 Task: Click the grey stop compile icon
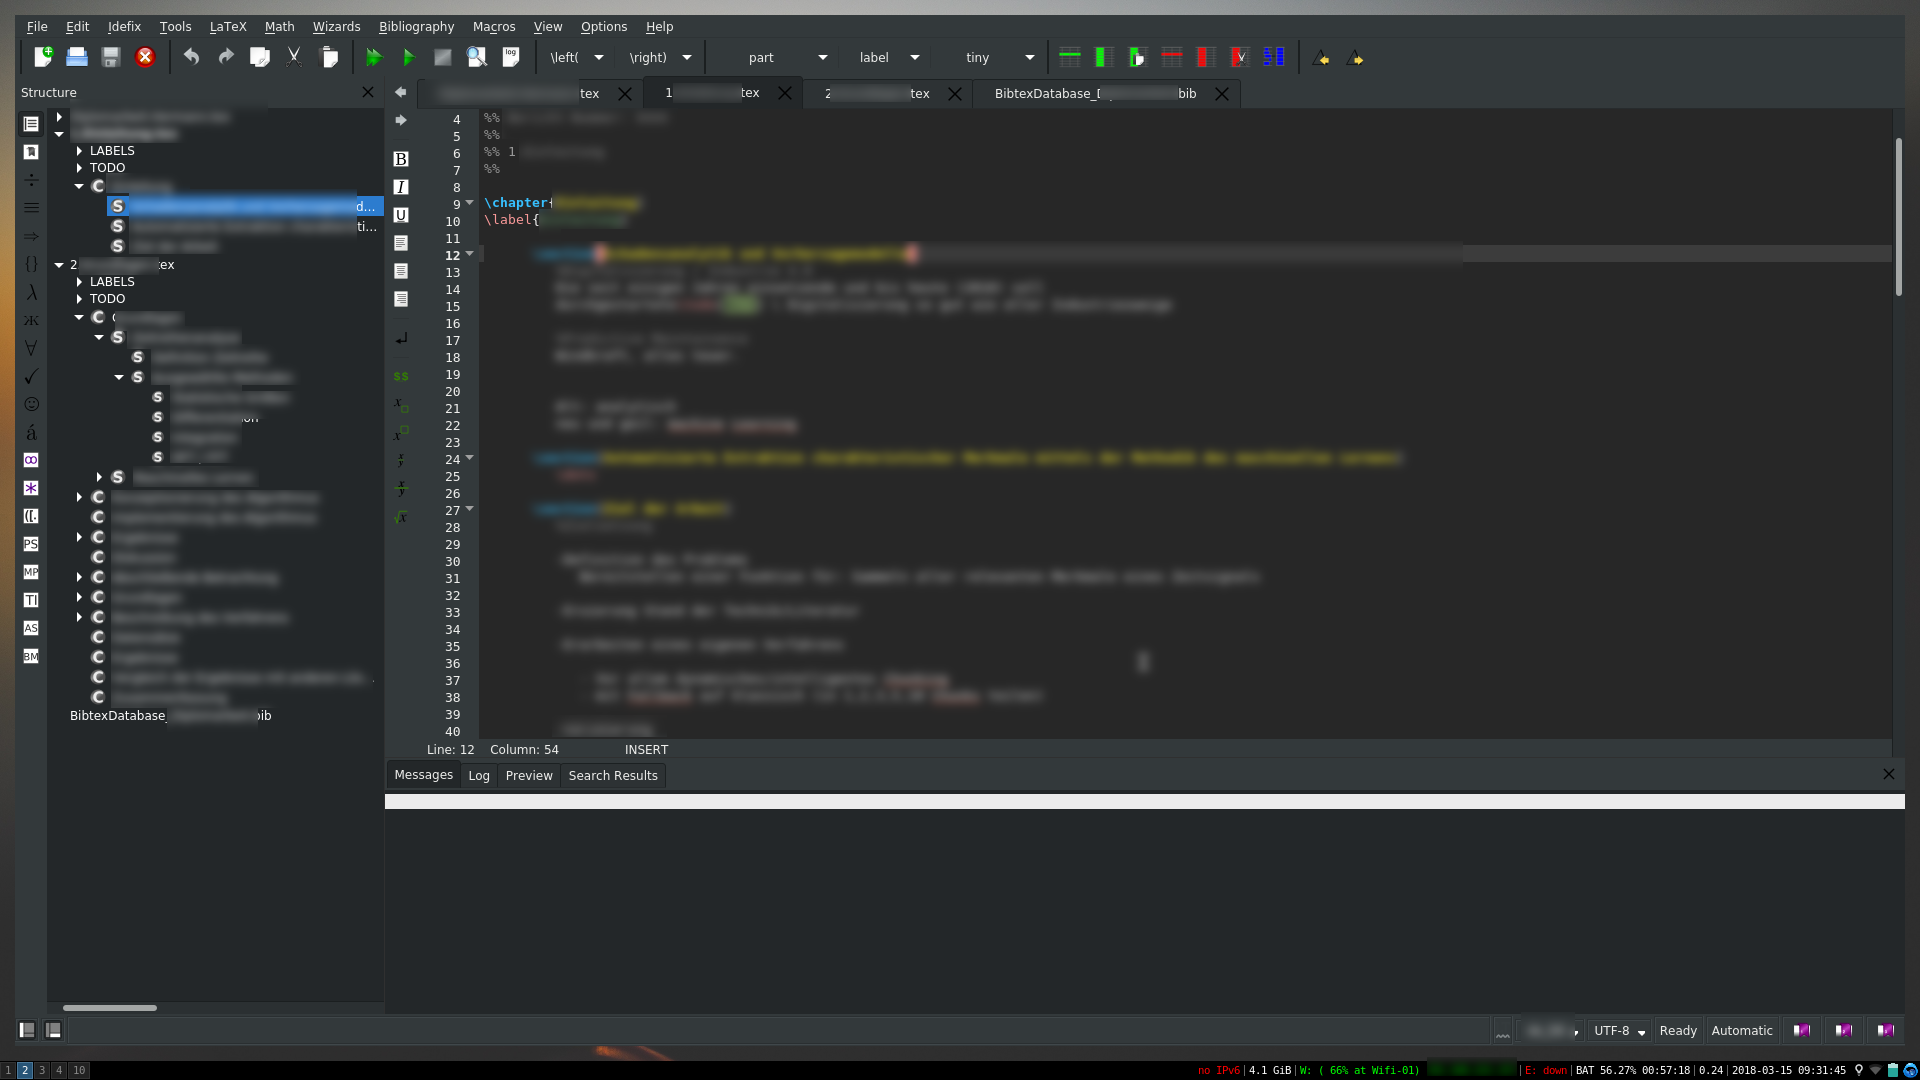point(442,58)
